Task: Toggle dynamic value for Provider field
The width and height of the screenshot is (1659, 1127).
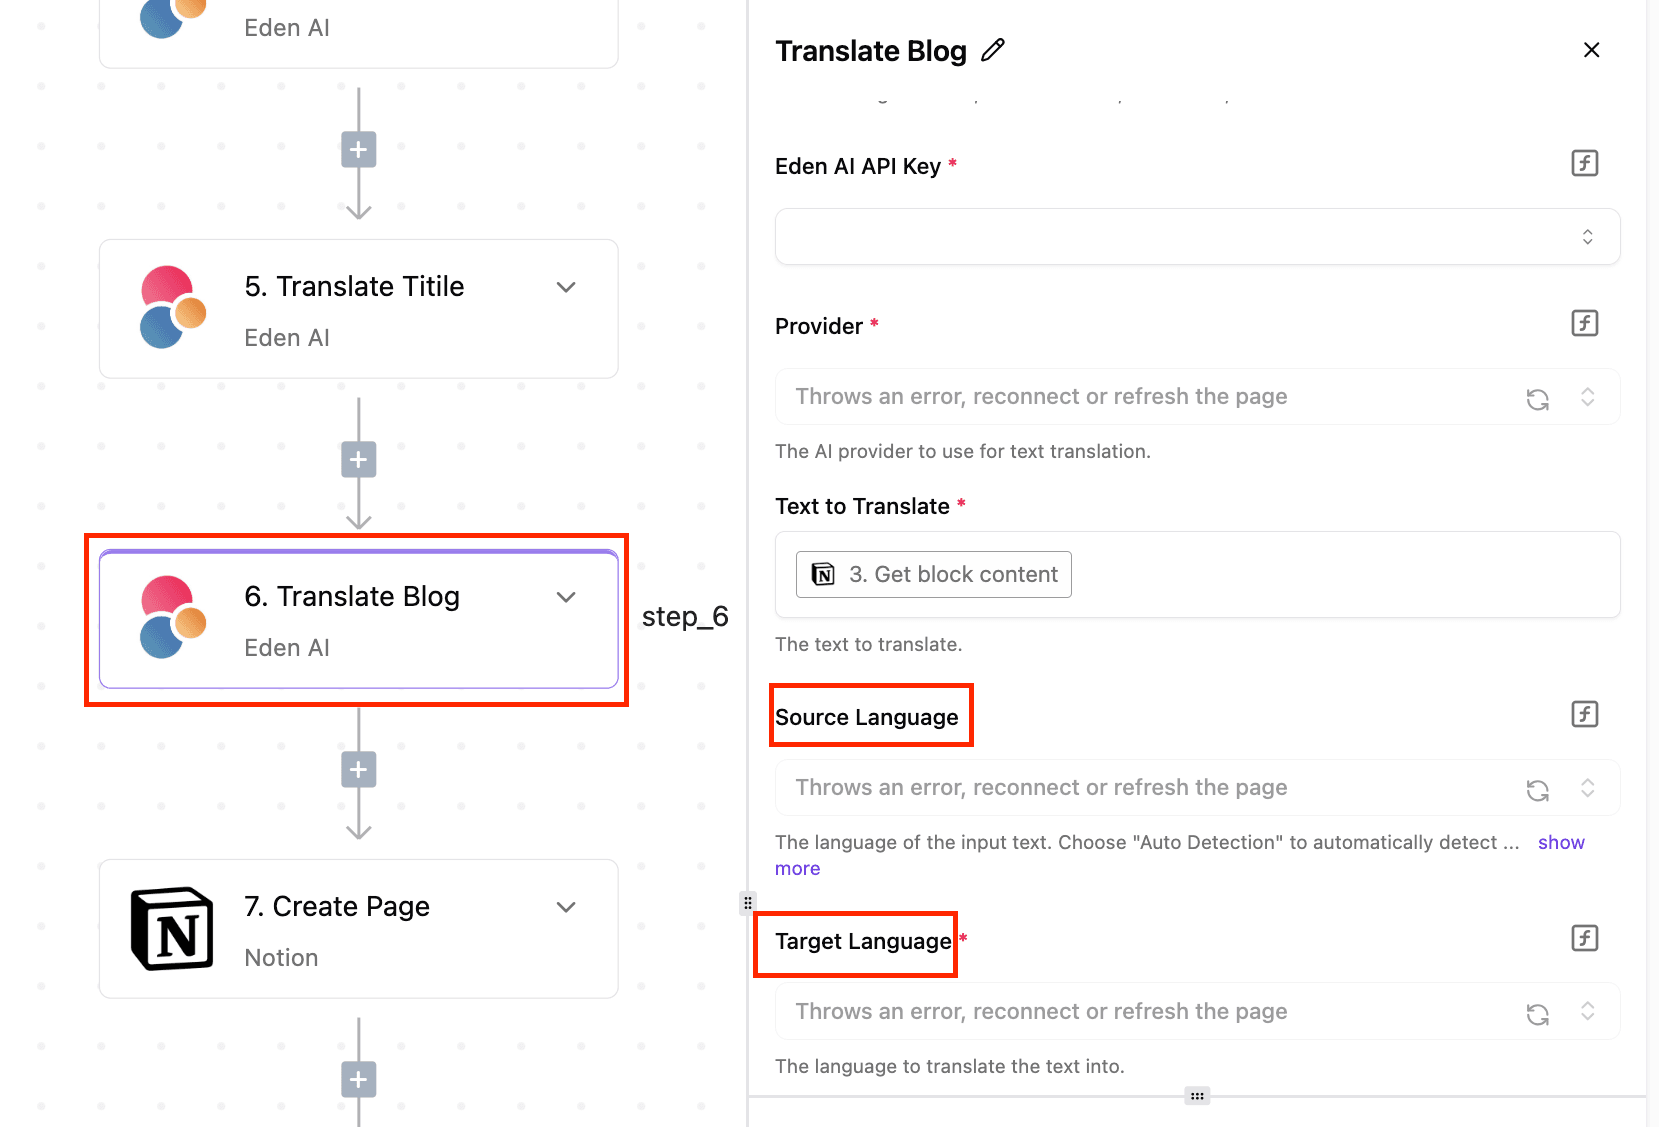Action: (x=1584, y=323)
